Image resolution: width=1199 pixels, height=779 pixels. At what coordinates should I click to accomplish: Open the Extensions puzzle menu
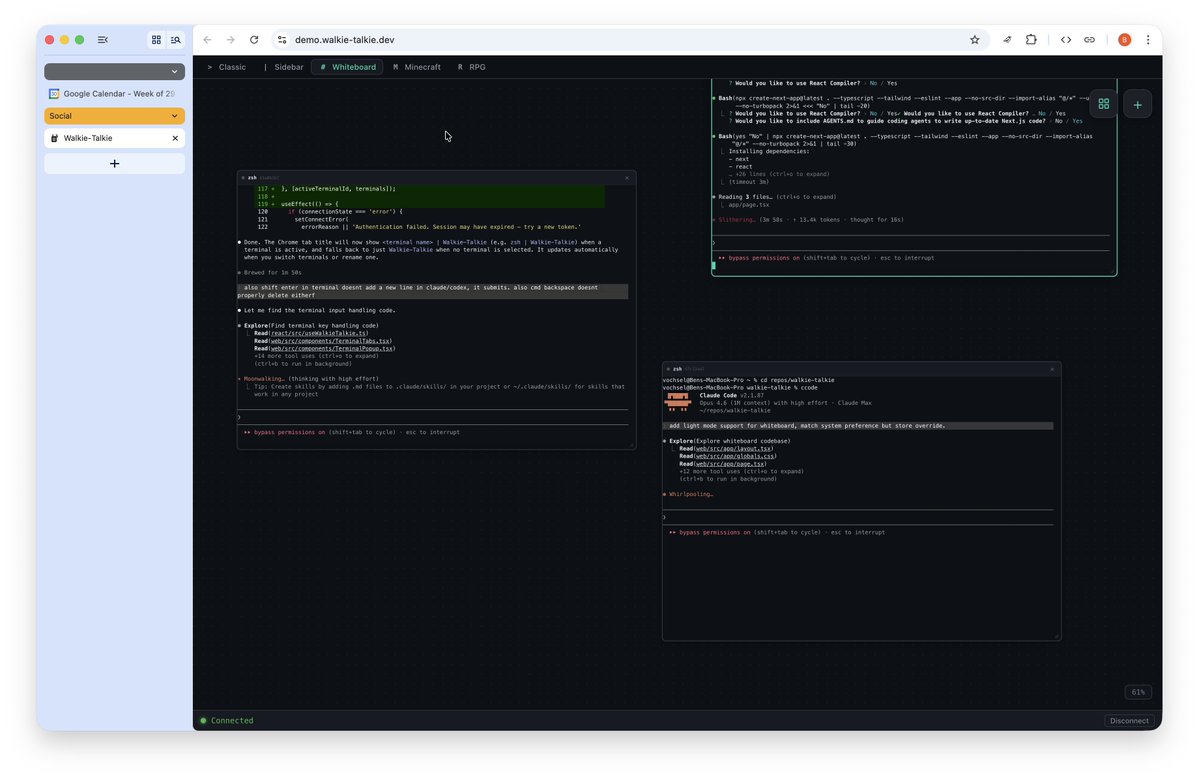coord(1031,40)
